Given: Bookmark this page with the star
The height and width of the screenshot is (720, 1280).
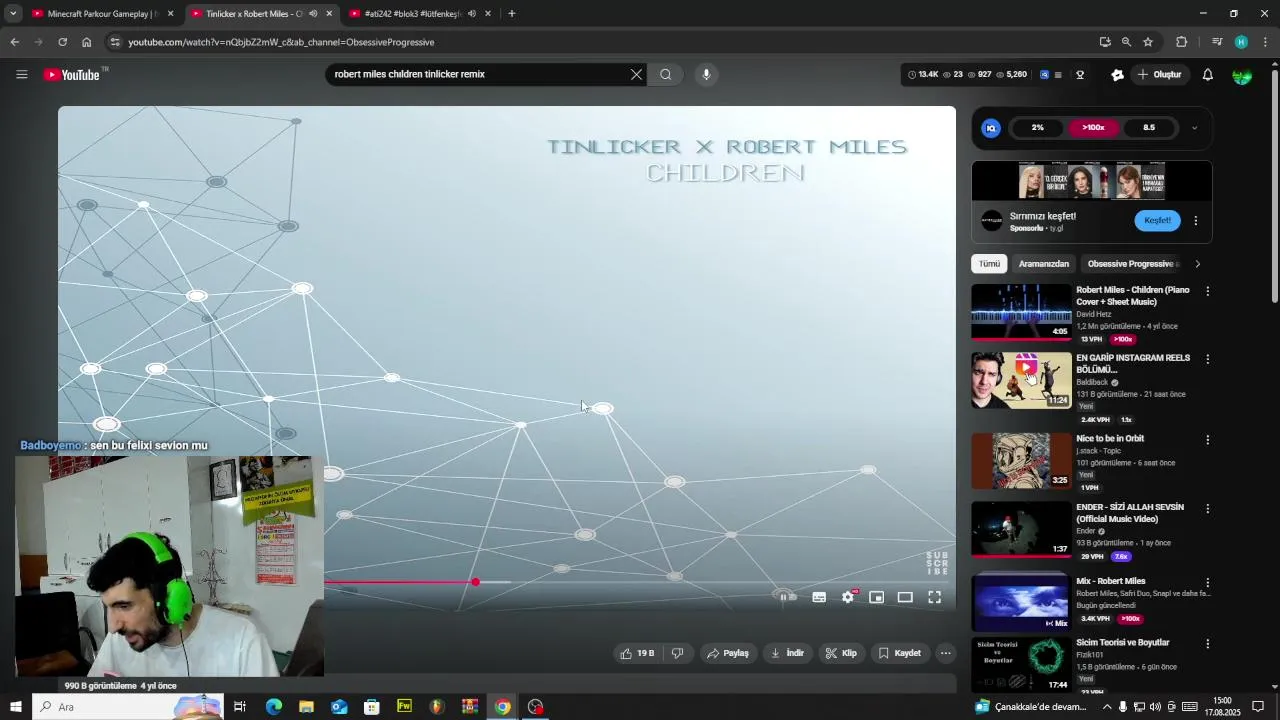Looking at the screenshot, I should click(x=1148, y=42).
